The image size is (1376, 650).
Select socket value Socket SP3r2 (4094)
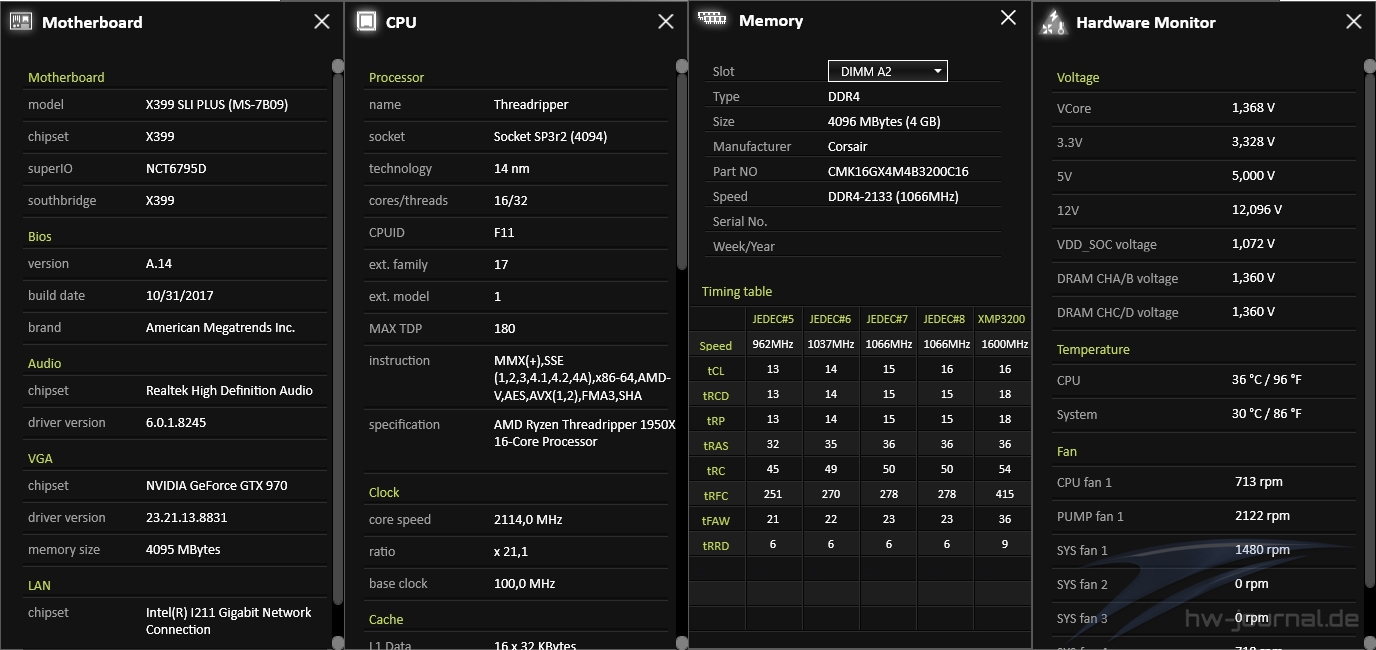(550, 136)
